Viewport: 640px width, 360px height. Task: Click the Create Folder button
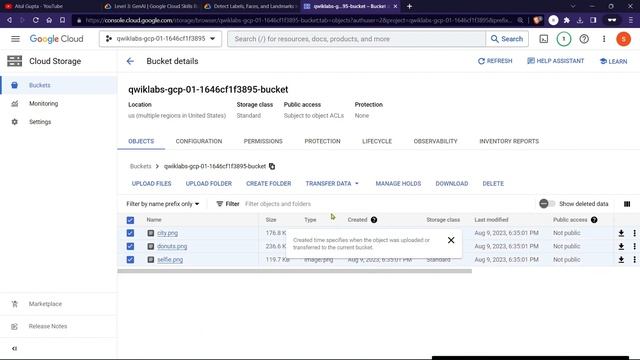click(x=269, y=184)
